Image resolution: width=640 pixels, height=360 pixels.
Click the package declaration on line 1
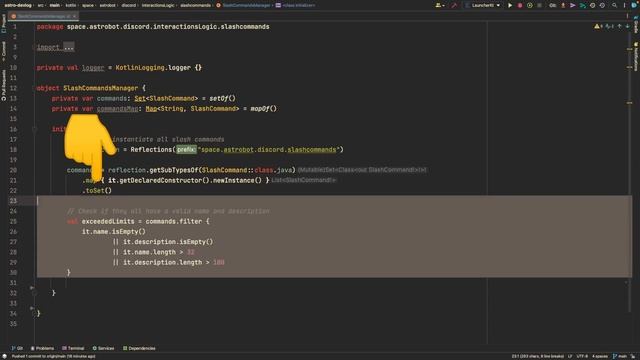[153, 27]
